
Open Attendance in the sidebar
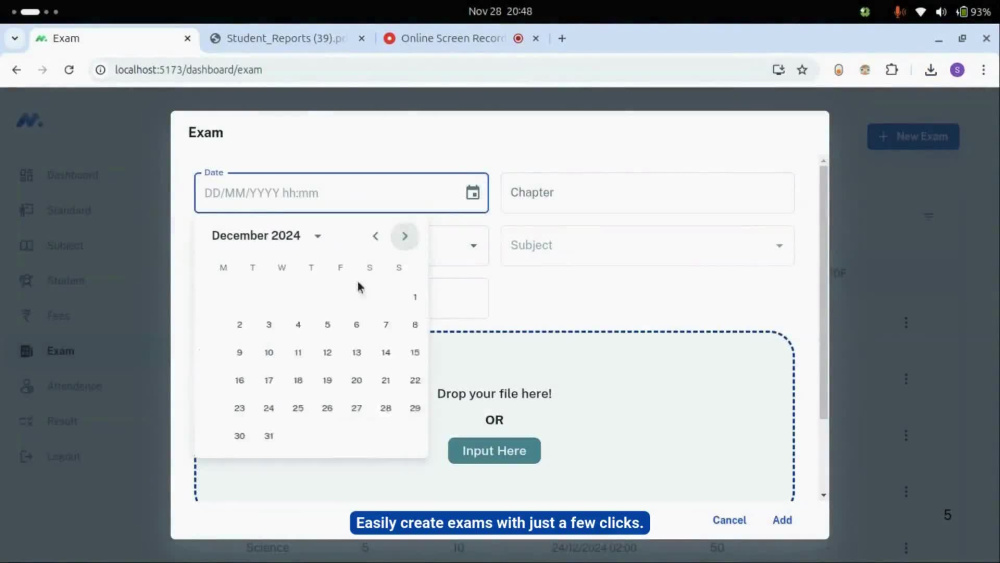click(74, 386)
